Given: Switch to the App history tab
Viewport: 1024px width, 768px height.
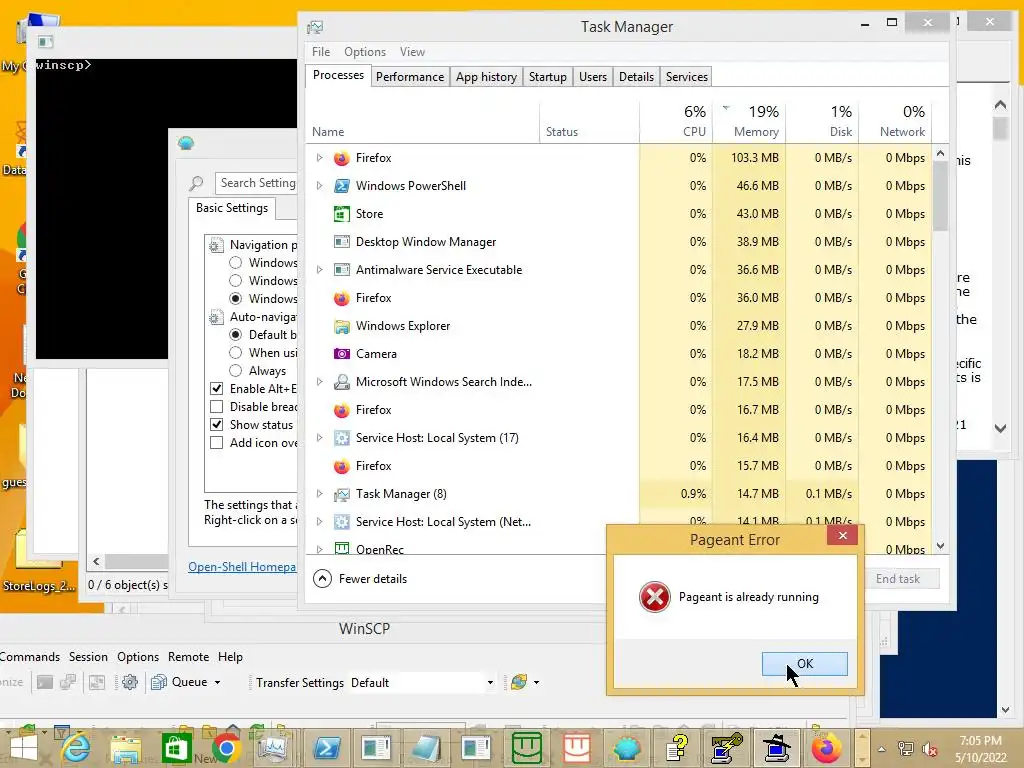Looking at the screenshot, I should (x=486, y=77).
